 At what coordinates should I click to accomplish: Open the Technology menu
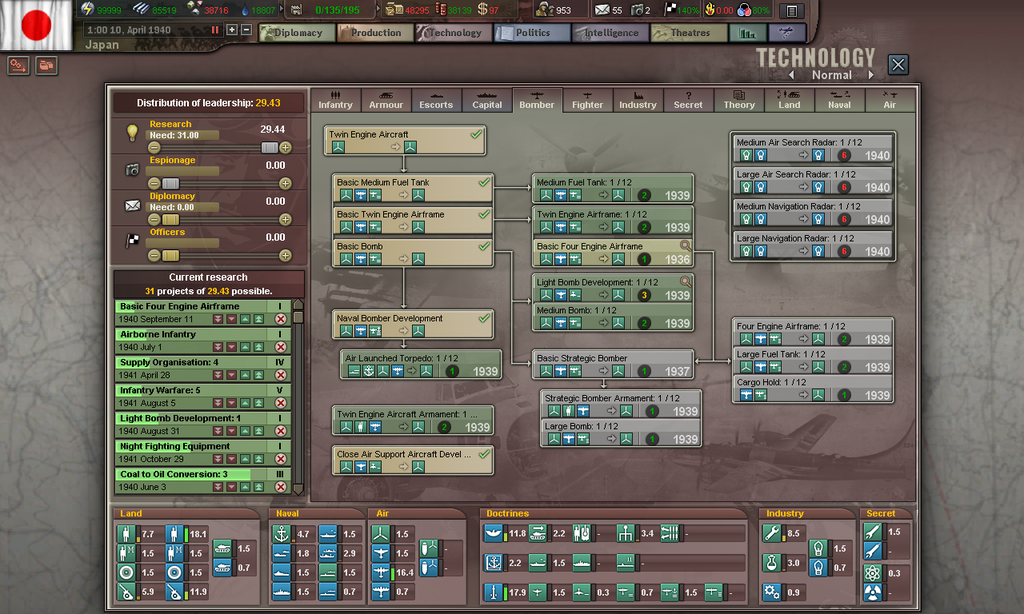click(454, 33)
